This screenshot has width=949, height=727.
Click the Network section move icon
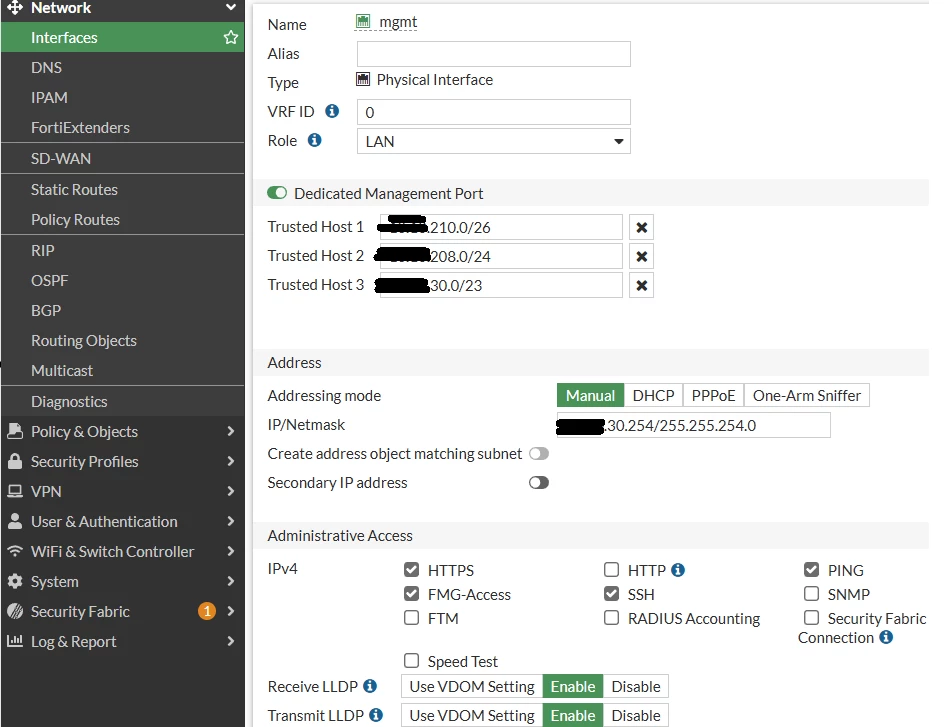coord(15,7)
